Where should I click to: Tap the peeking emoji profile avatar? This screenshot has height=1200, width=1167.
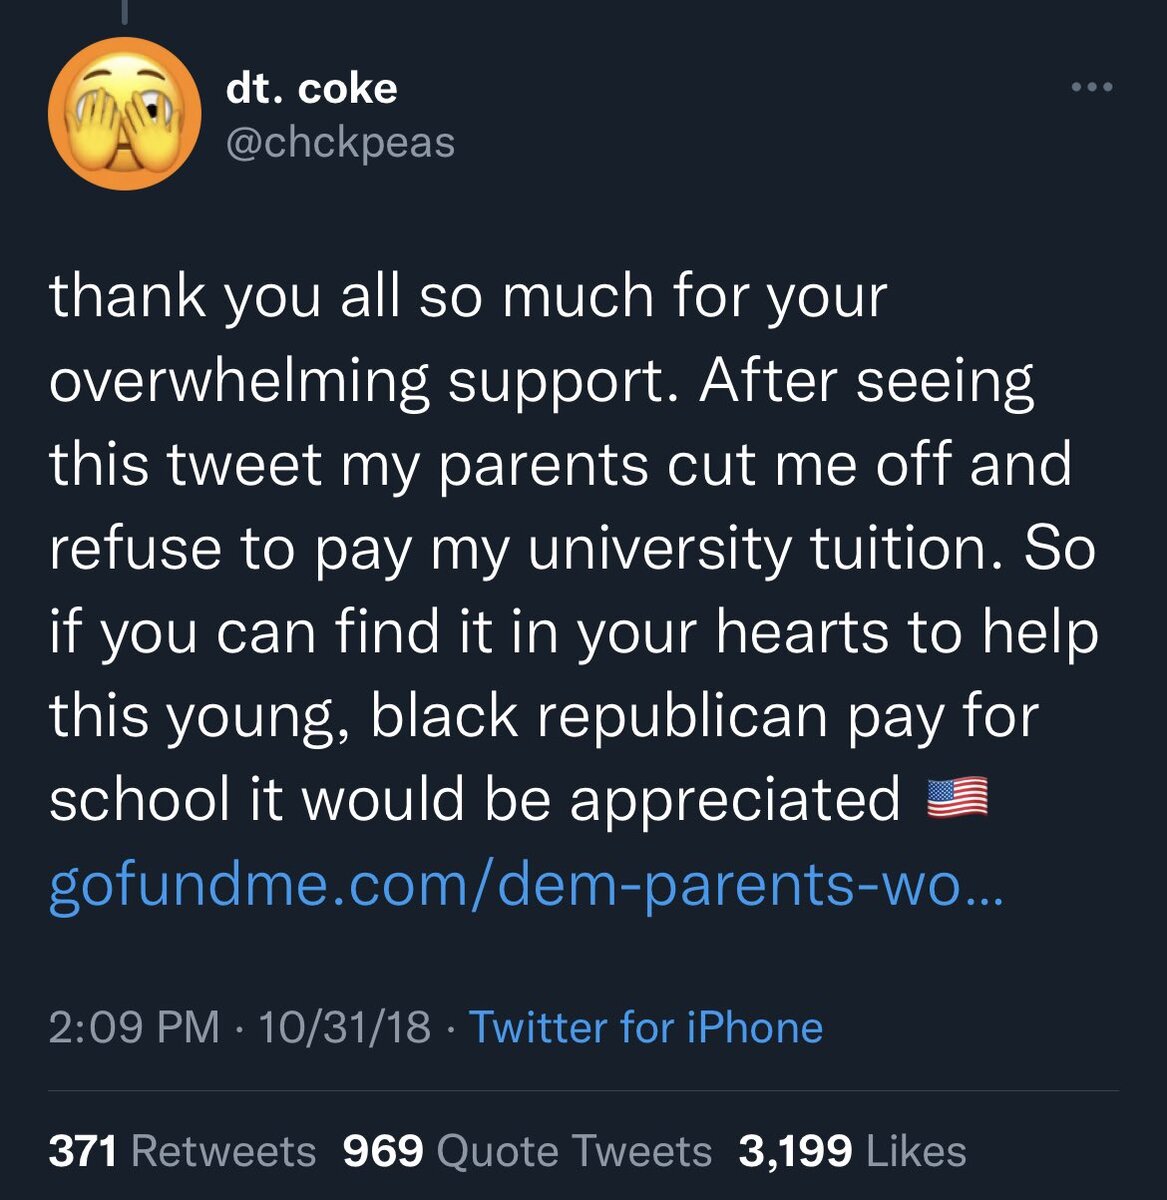[x=125, y=113]
